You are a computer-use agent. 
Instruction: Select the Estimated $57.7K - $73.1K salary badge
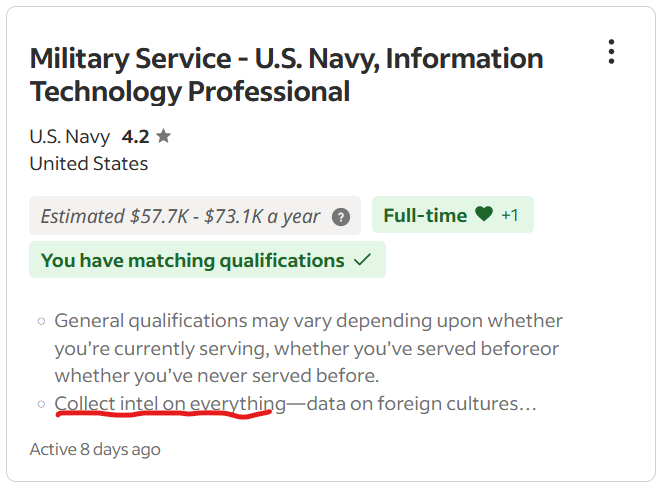click(181, 216)
